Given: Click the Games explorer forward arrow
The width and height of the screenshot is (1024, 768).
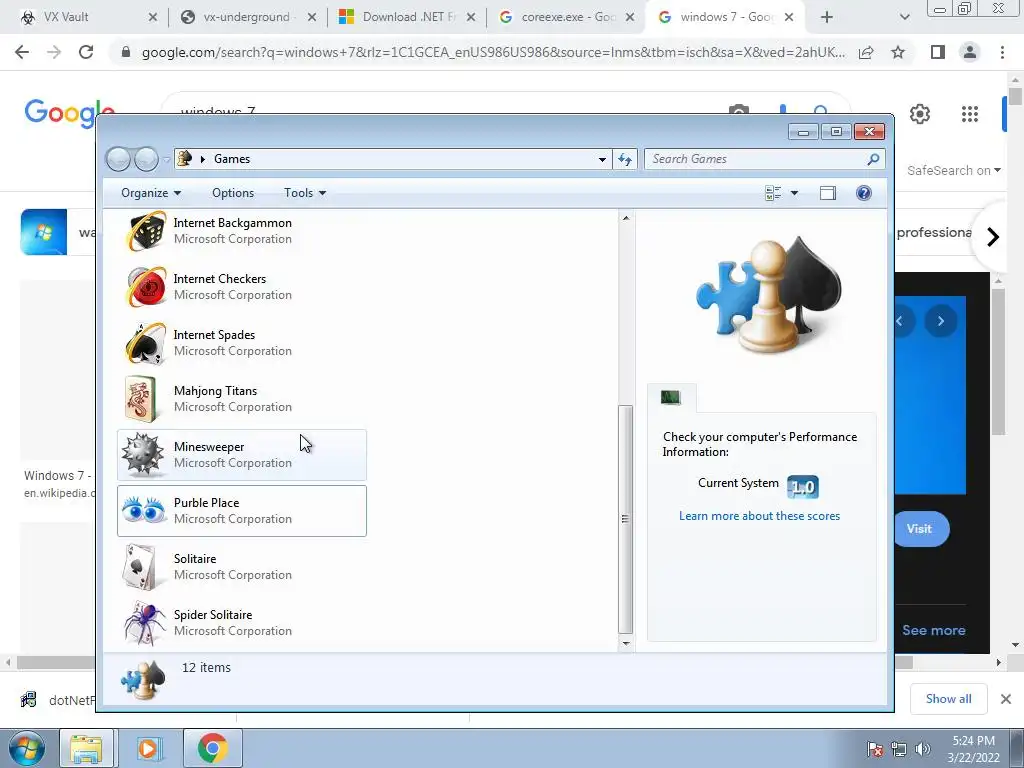Looking at the screenshot, I should point(146,159).
